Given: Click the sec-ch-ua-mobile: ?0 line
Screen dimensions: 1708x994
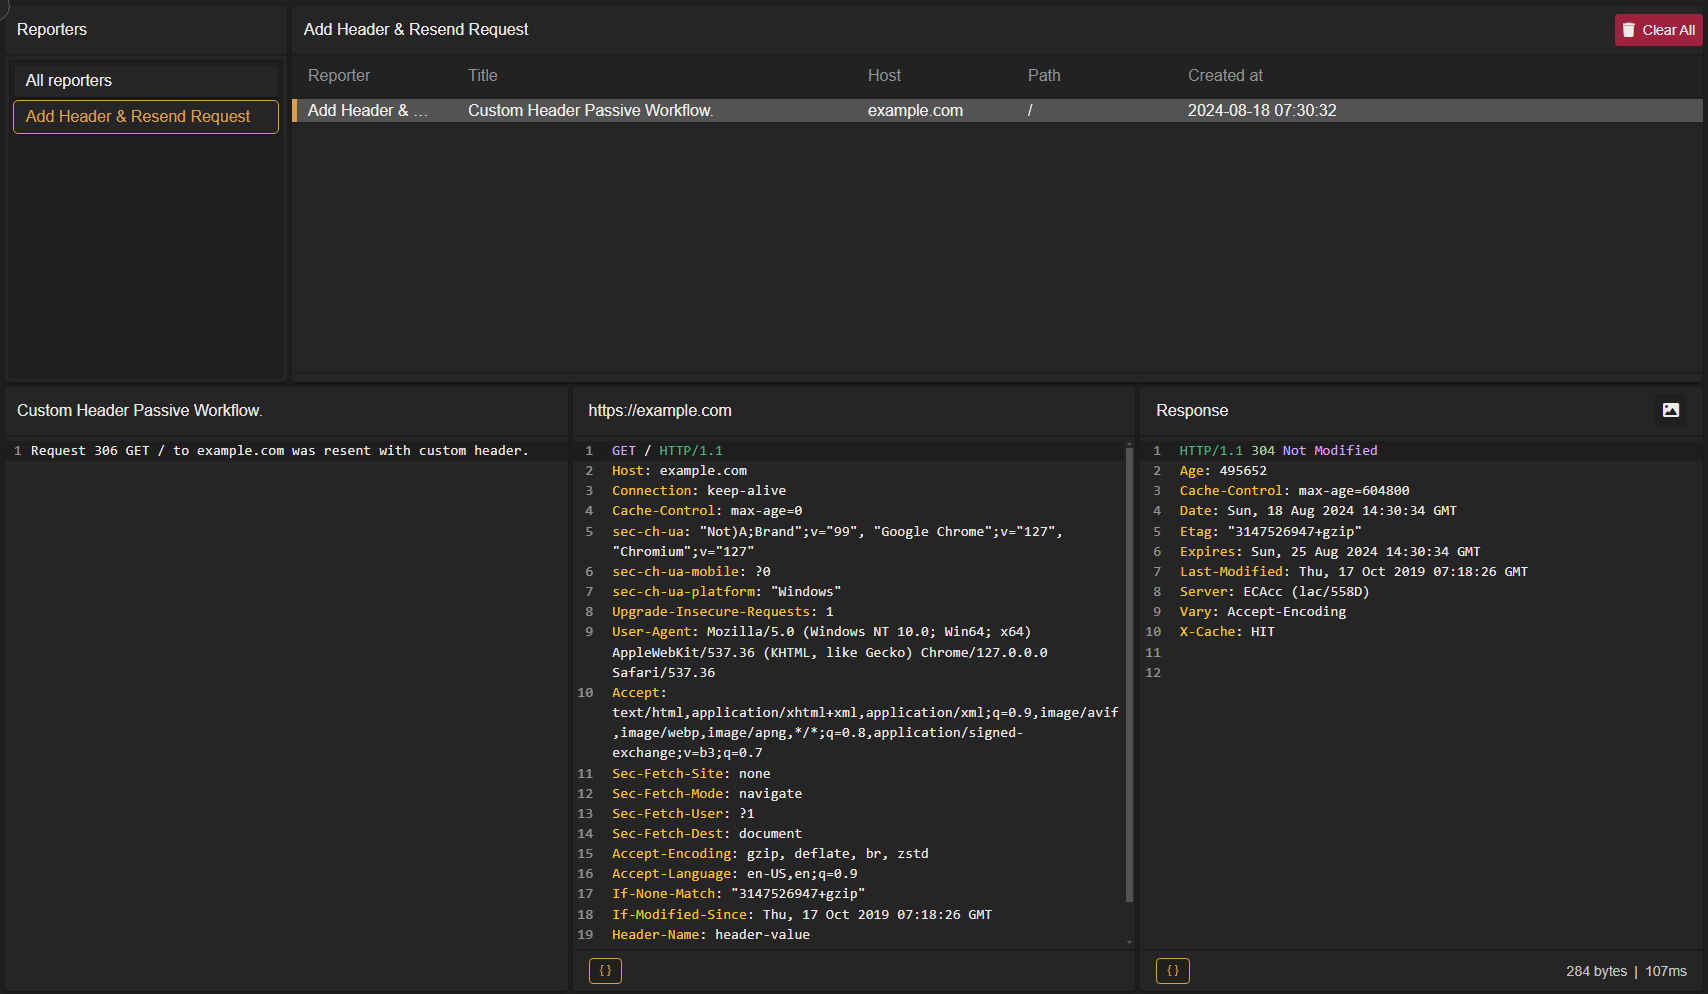Looking at the screenshot, I should [x=691, y=572].
